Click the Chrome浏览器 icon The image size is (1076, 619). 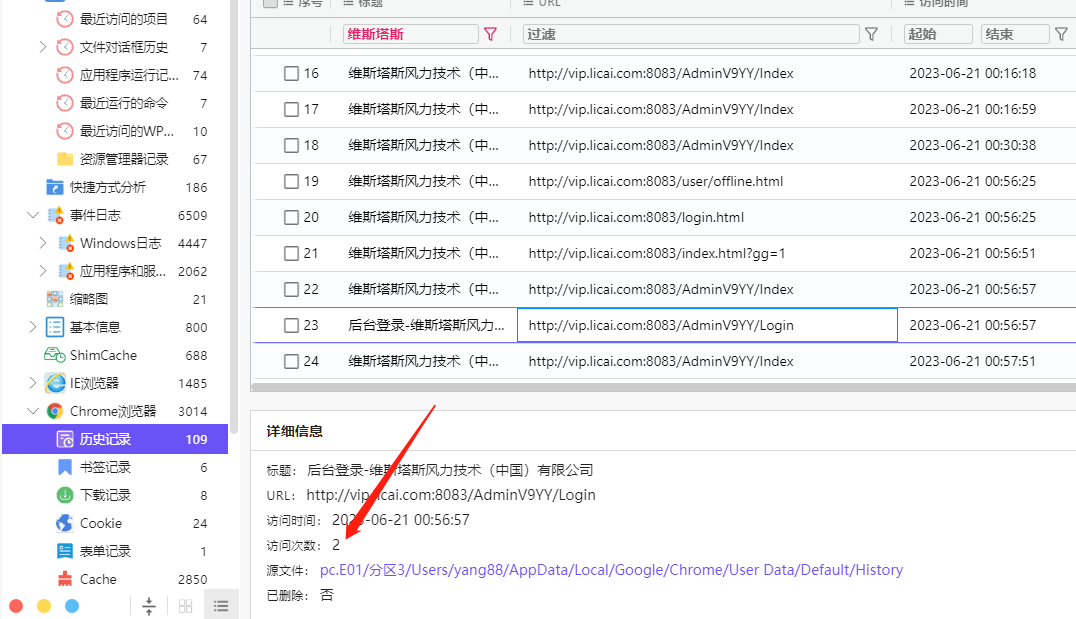tap(55, 411)
